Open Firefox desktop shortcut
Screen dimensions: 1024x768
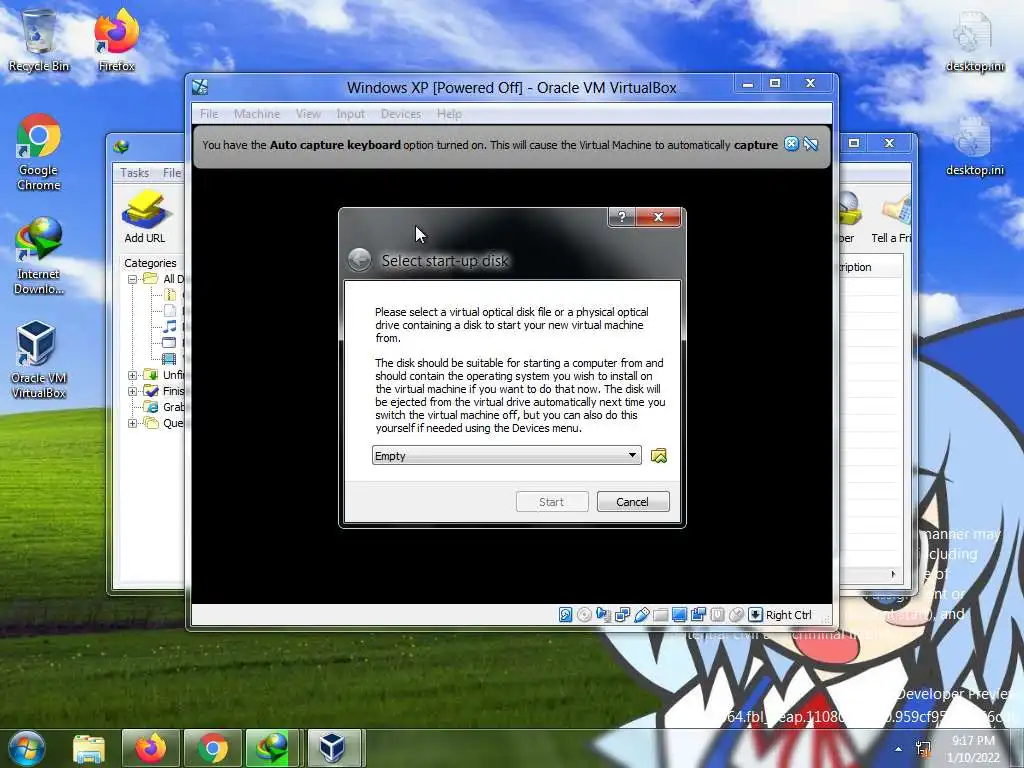pos(116,40)
